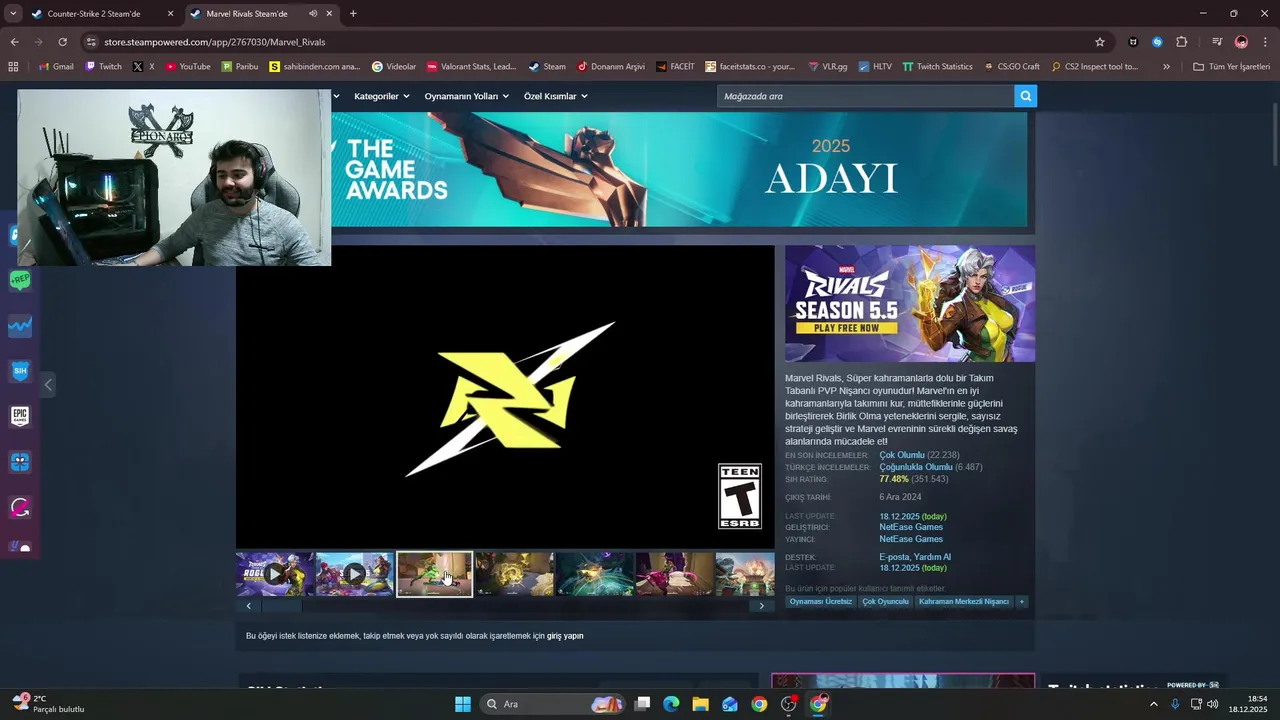Screen dimensions: 1280x720
Task: Open the FACEIT bookmark
Action: tap(676, 67)
